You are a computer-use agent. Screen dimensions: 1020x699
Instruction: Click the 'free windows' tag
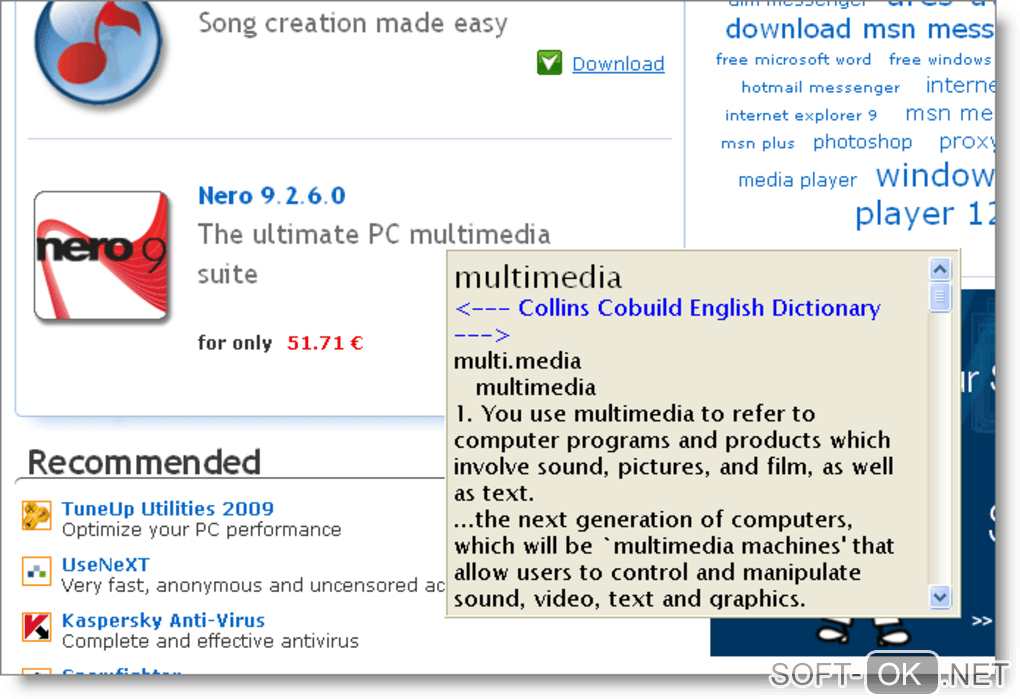940,60
